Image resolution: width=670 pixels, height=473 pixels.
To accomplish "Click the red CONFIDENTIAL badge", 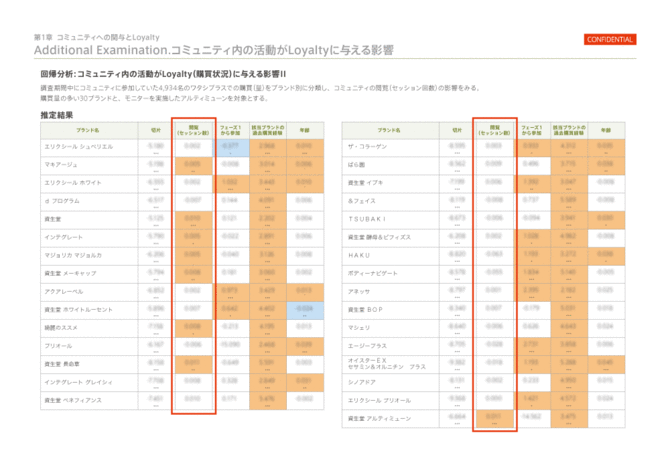I will tap(610, 39).
